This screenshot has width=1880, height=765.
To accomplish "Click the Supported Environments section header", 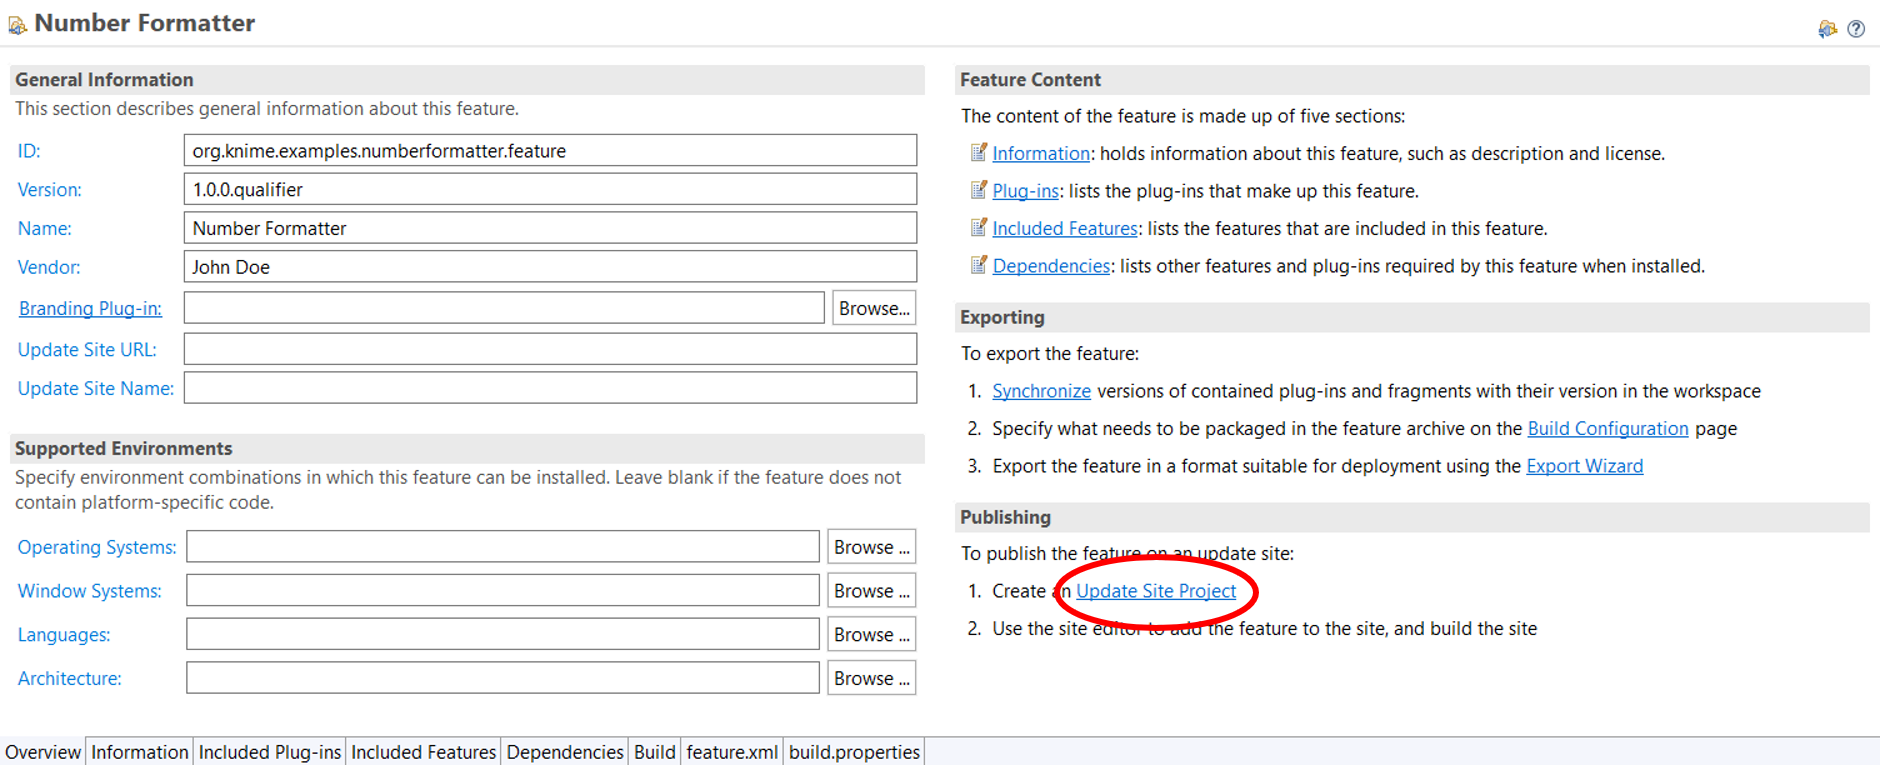I will [467, 449].
